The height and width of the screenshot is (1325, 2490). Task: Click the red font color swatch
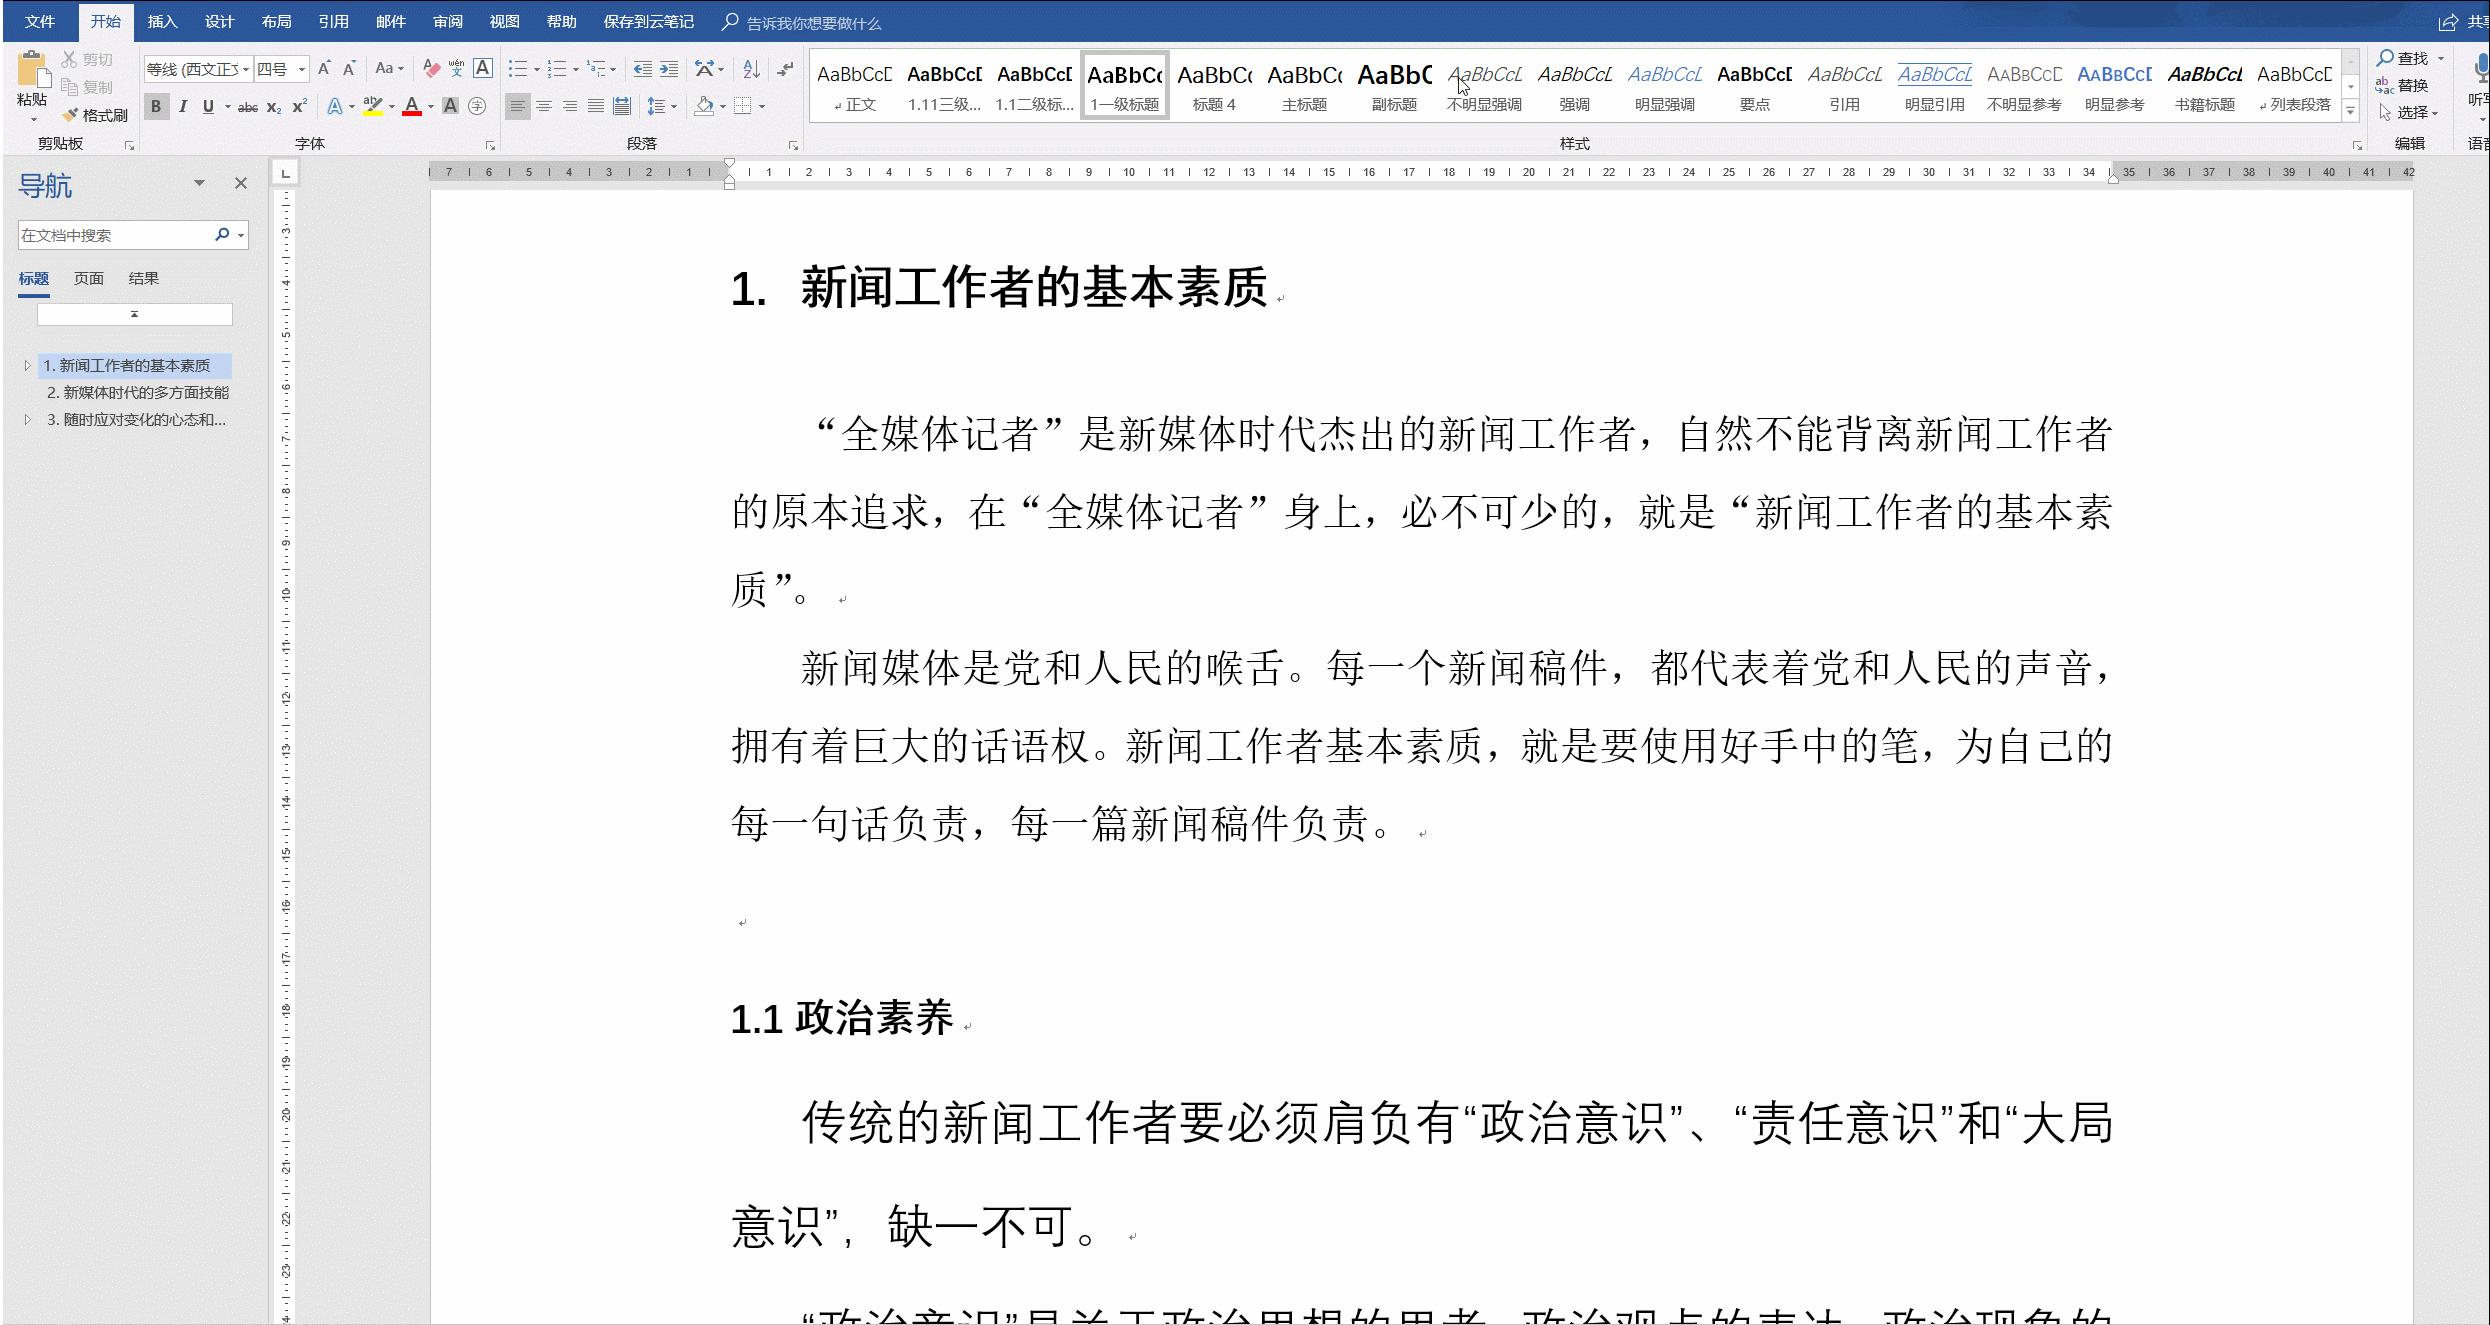[x=412, y=106]
